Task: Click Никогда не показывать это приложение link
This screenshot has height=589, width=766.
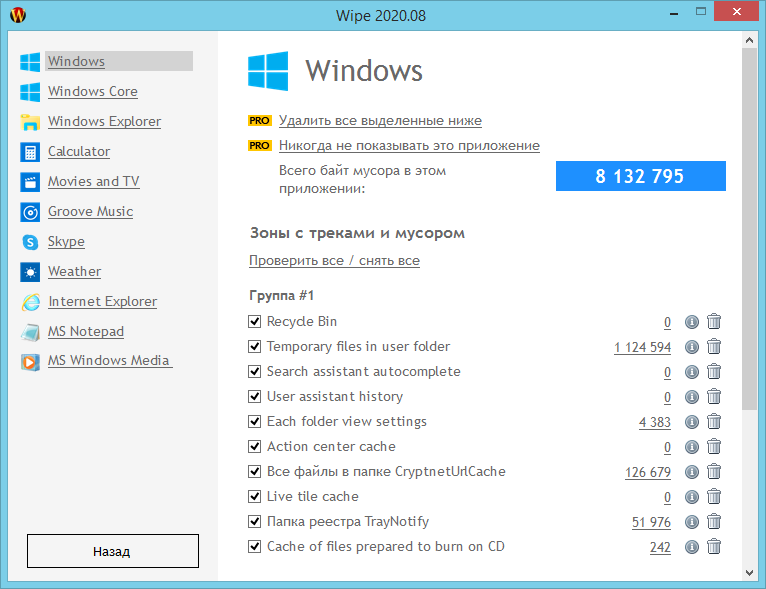Action: click(x=409, y=146)
